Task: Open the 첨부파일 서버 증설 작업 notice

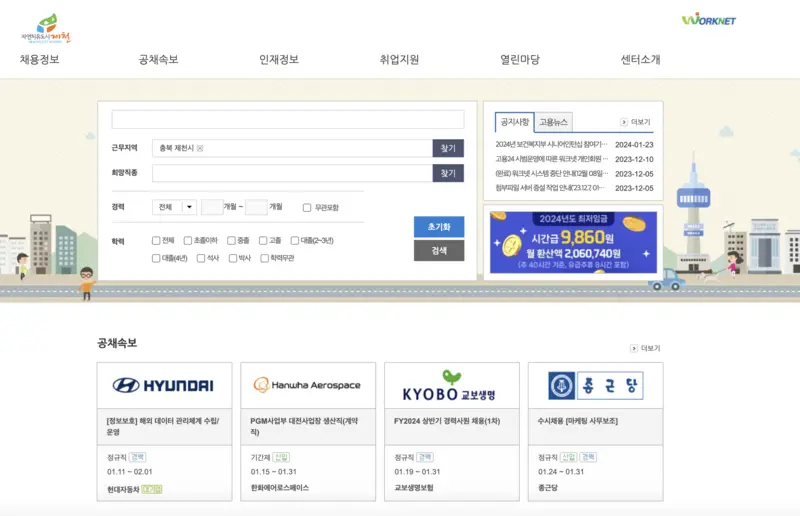Action: point(550,188)
